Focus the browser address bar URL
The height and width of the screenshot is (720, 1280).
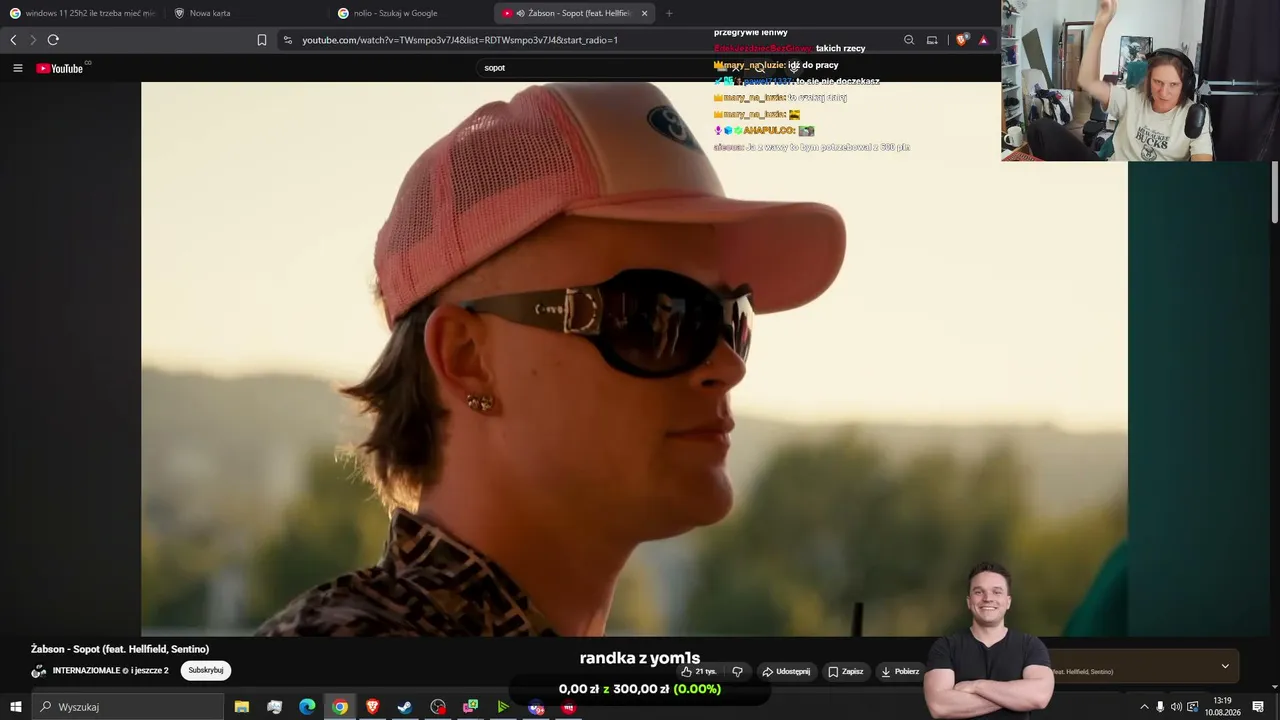pos(460,40)
